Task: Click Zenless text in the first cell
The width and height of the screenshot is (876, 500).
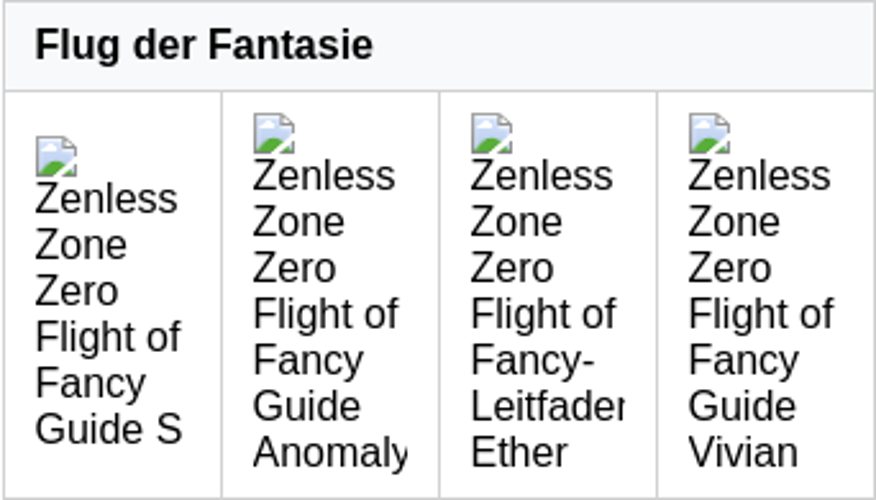Action: 106,199
